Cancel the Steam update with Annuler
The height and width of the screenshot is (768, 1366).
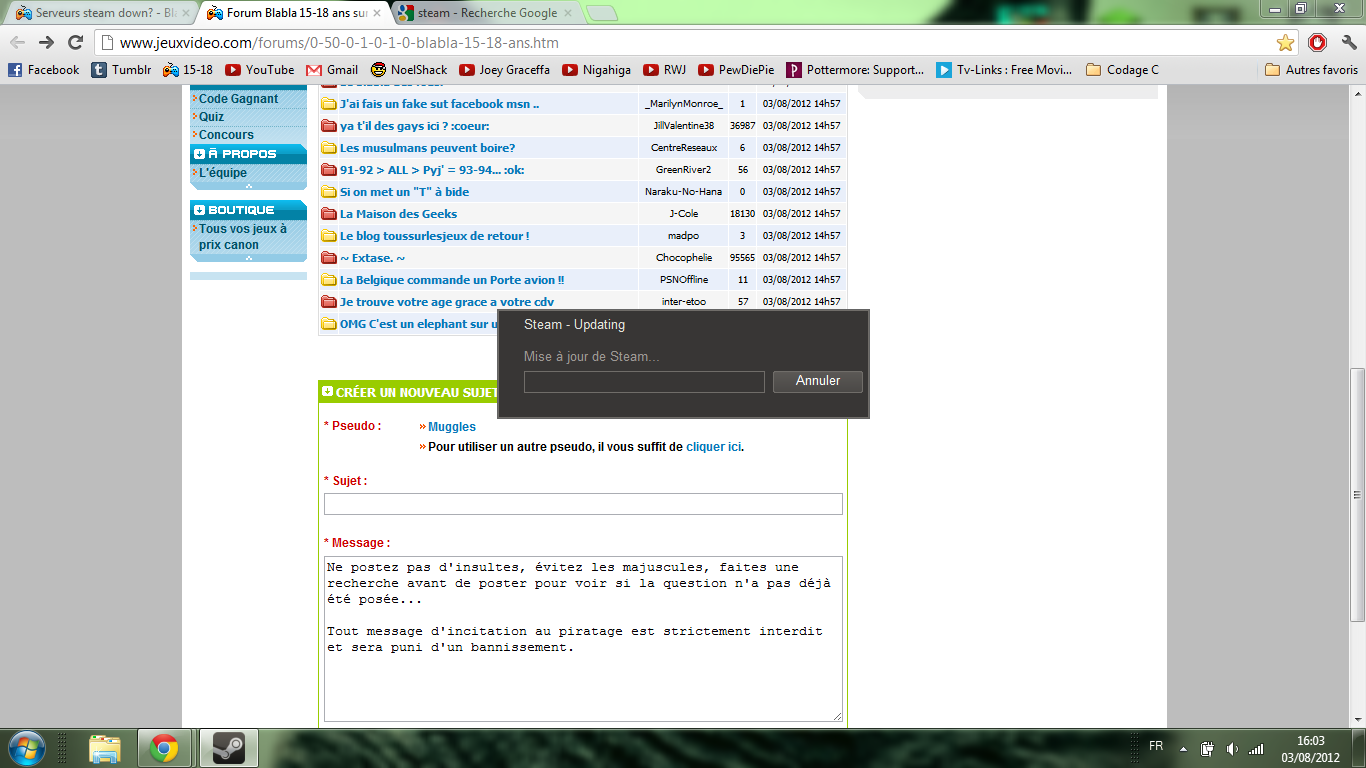pos(818,381)
